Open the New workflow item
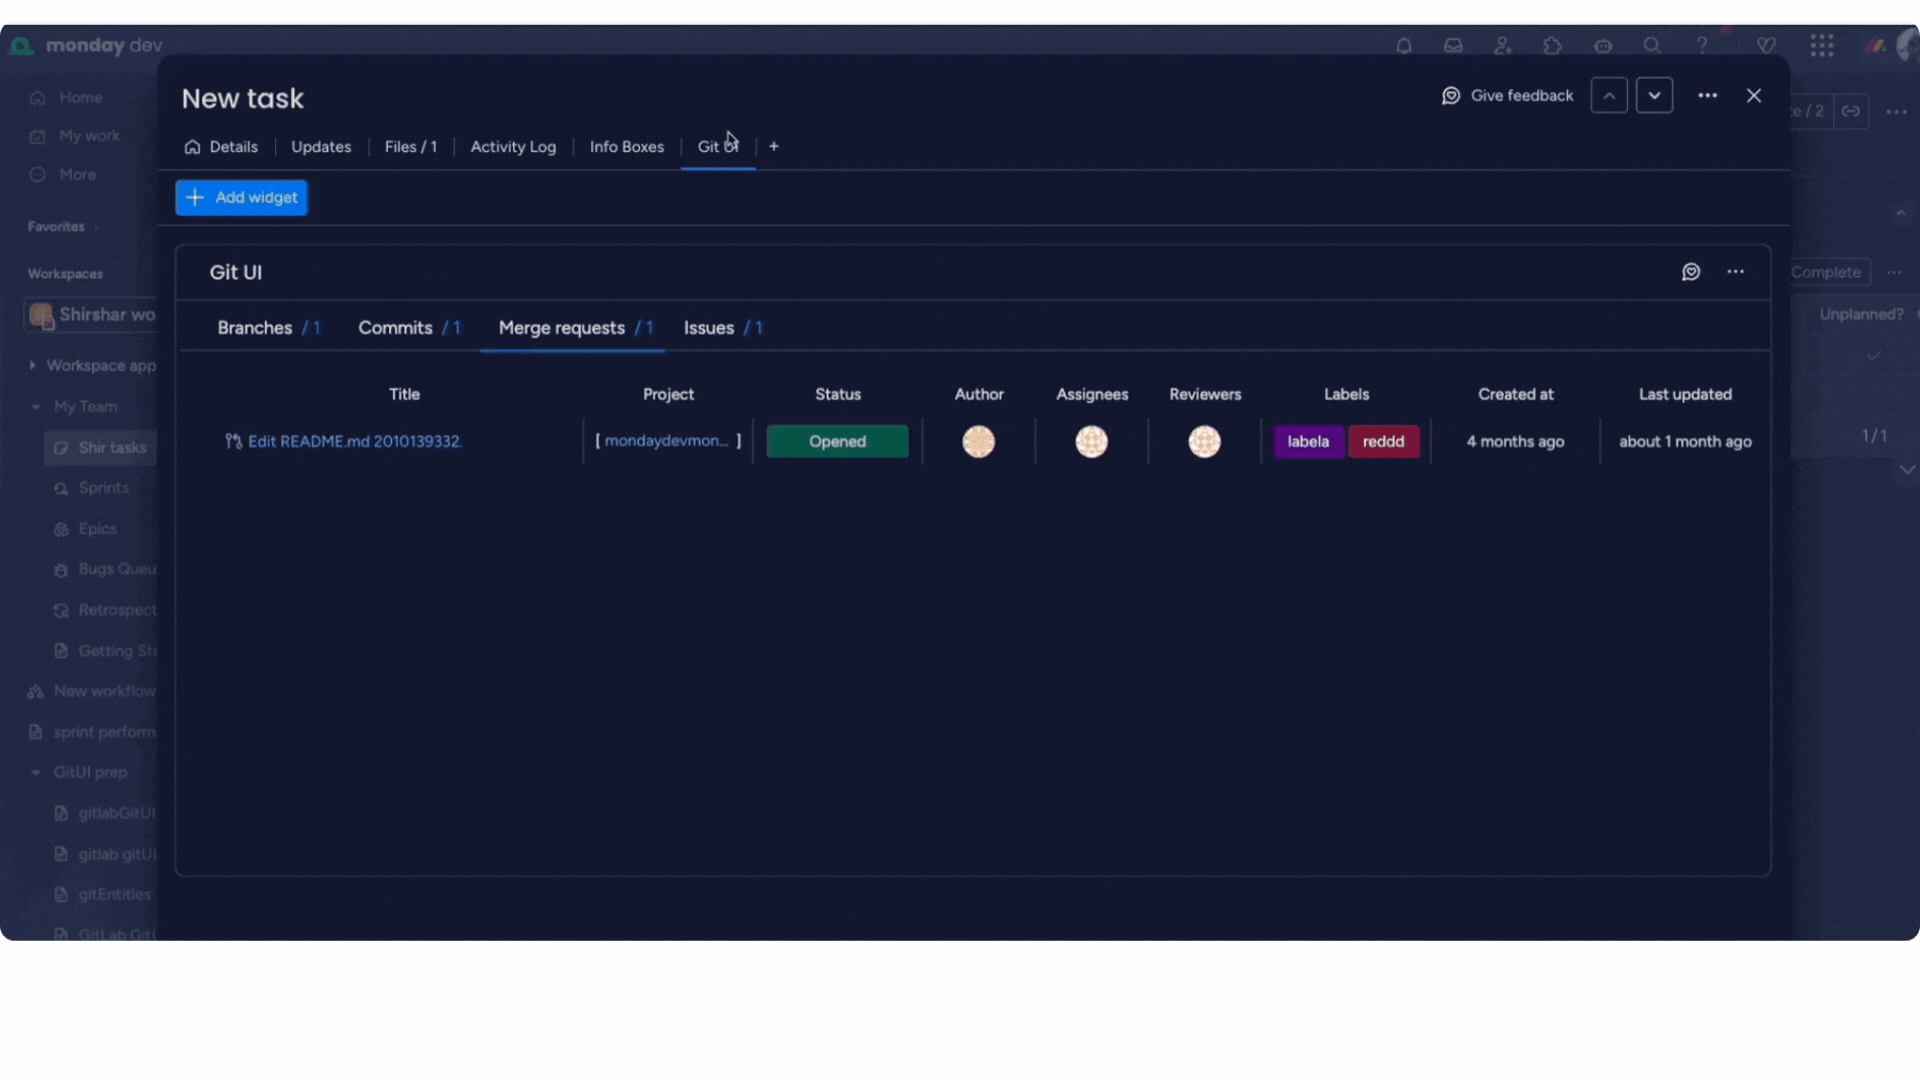 click(x=92, y=691)
